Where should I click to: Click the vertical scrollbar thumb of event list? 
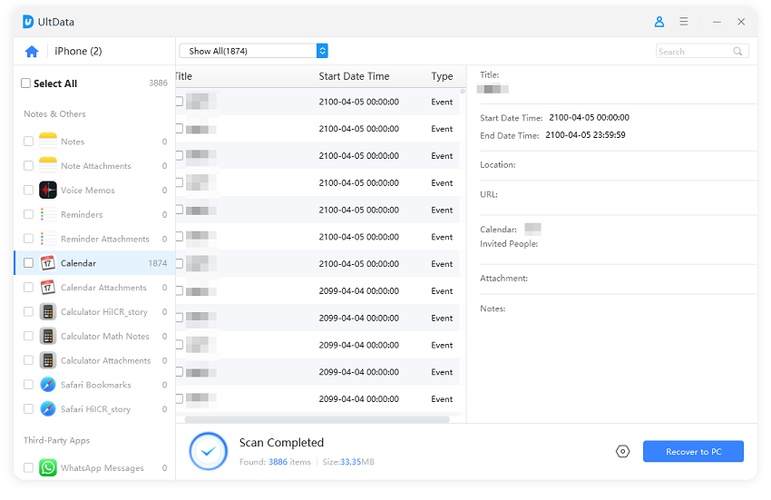pyautogui.click(x=462, y=91)
